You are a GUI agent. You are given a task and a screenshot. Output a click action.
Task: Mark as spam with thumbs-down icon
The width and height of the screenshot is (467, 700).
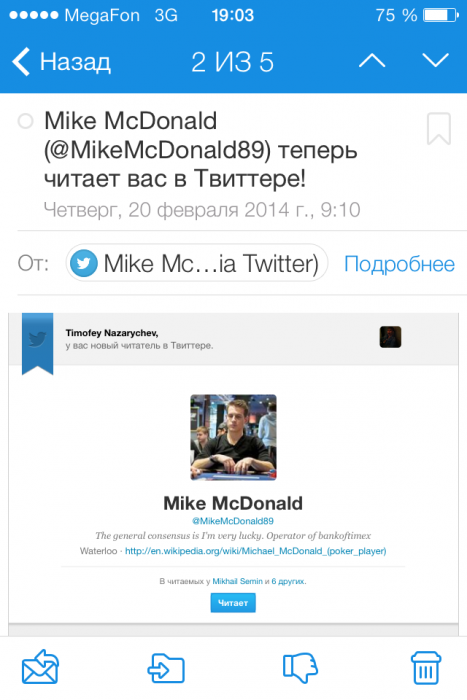(x=300, y=668)
